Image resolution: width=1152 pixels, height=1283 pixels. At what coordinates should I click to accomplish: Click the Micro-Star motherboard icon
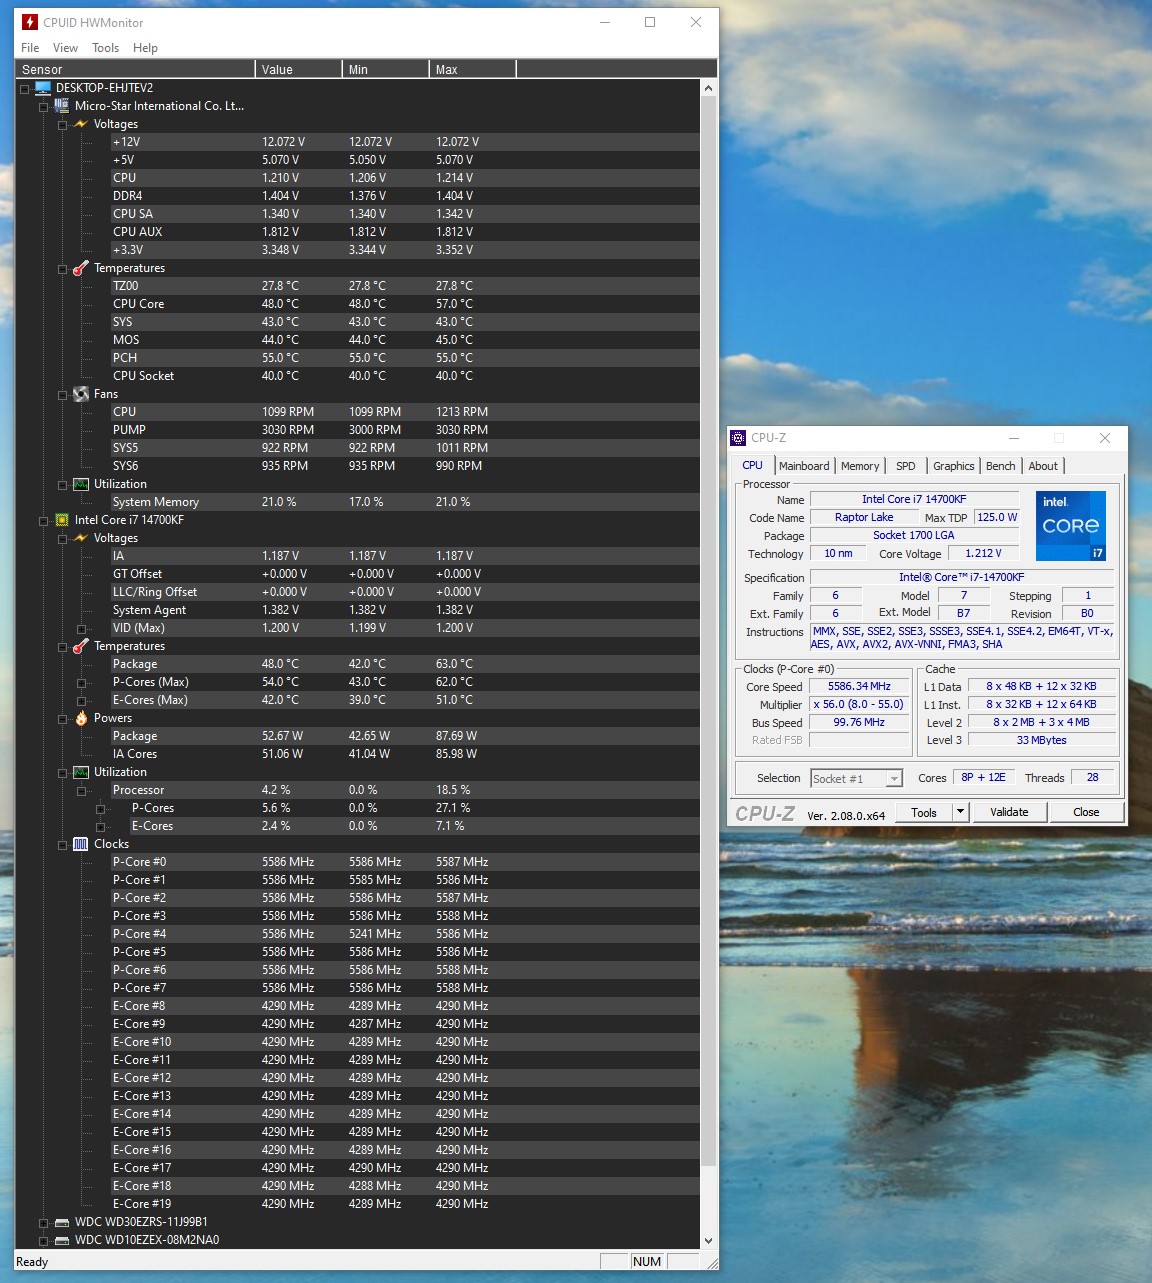62,106
